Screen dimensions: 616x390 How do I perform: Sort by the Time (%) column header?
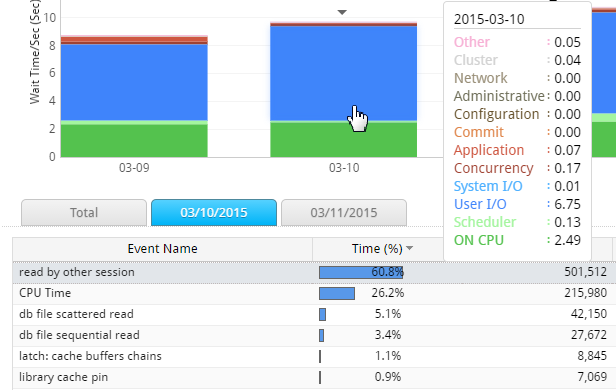(x=377, y=249)
